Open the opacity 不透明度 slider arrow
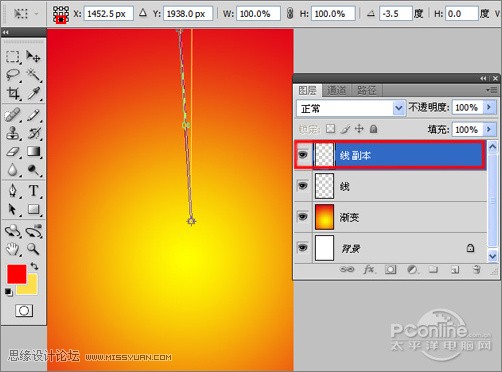 489,107
